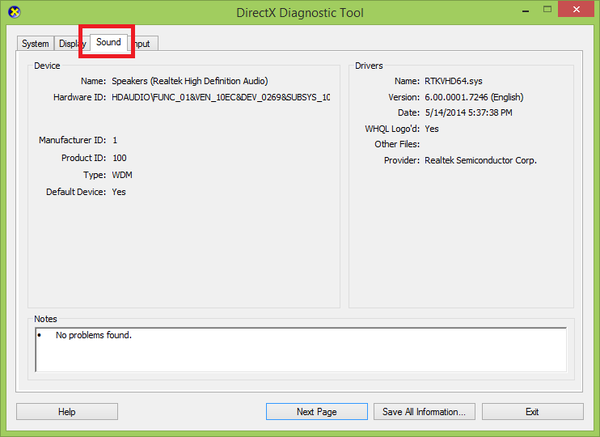Maximize the DirectX Diagnostic Tool window
The height and width of the screenshot is (437, 600).
tap(548, 10)
